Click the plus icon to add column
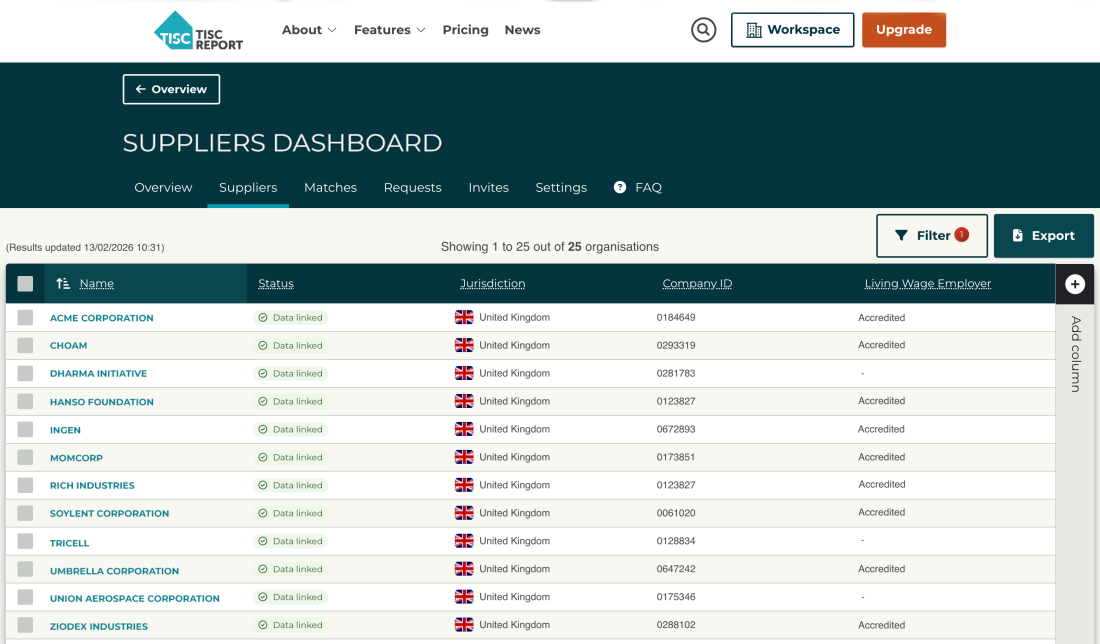The width and height of the screenshot is (1100, 644). [1075, 284]
